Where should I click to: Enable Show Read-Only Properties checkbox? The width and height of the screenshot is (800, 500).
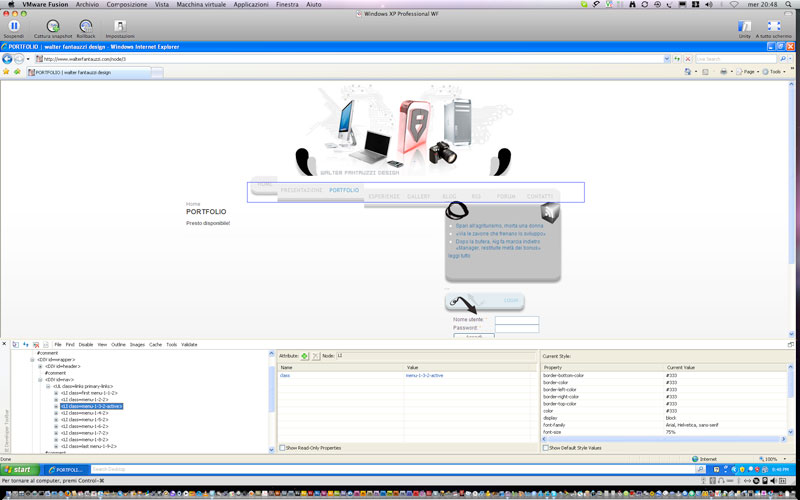(x=282, y=448)
